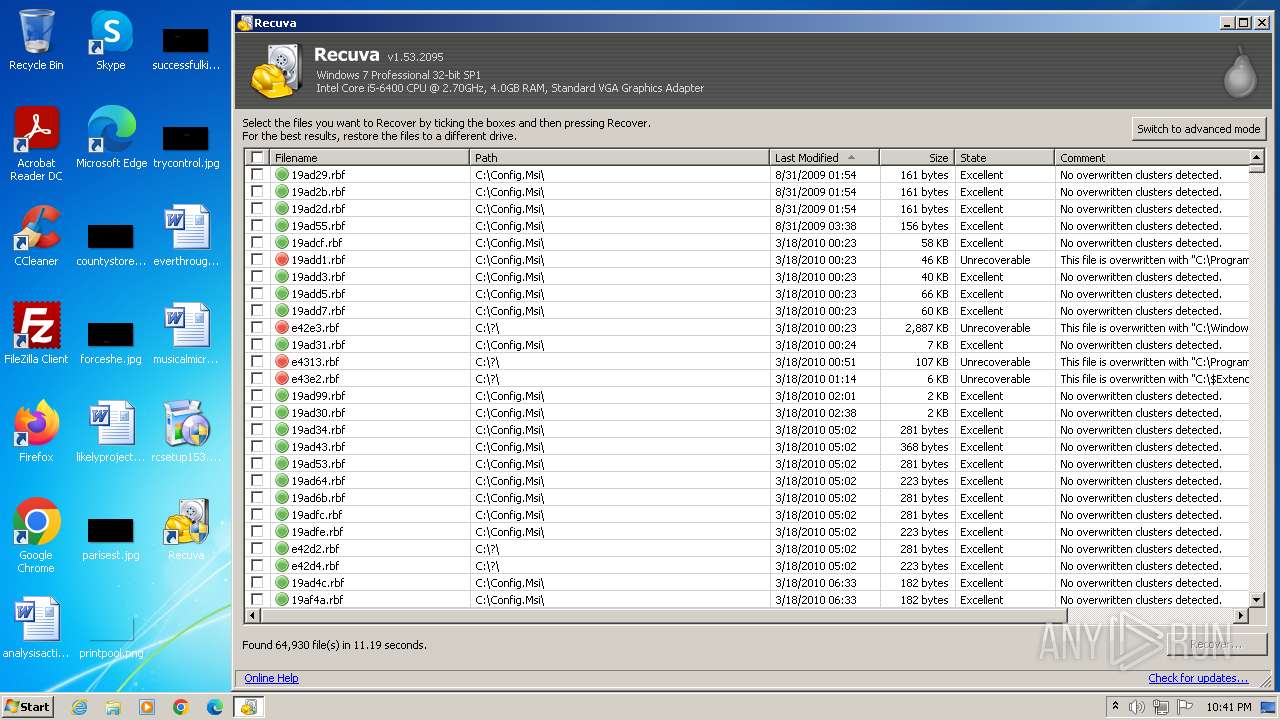The height and width of the screenshot is (720, 1280).
Task: Open the likelyproject Word document
Action: [111, 432]
